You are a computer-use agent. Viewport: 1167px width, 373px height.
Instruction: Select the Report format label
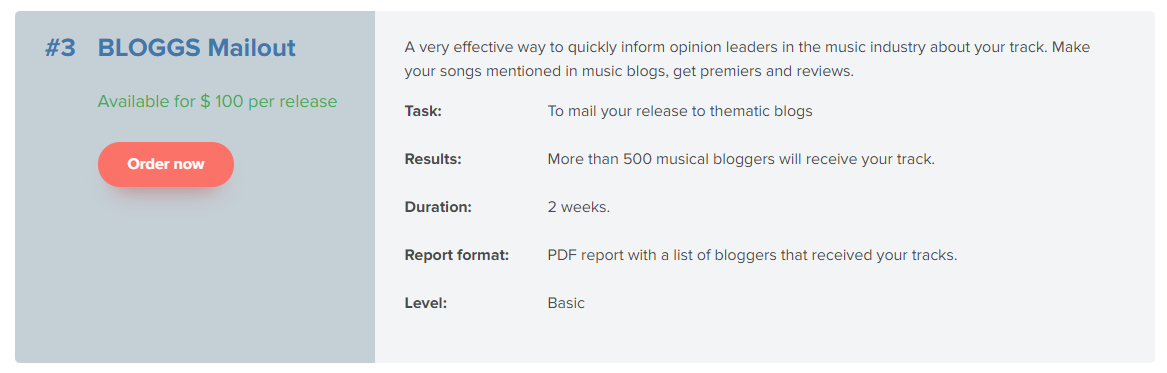[x=457, y=255]
